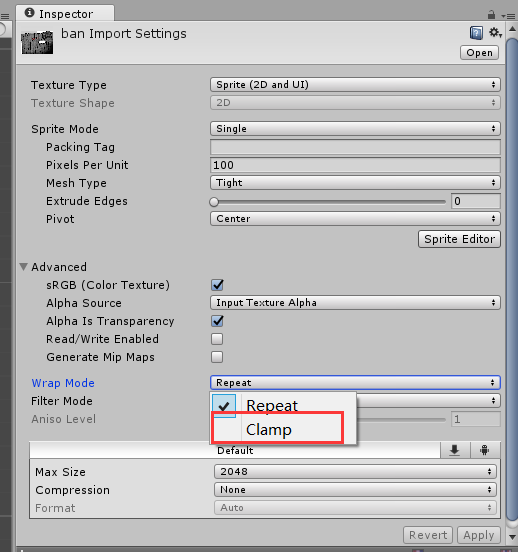This screenshot has height=552, width=518.
Task: Click the Wrap Mode dropdown field
Action: pyautogui.click(x=355, y=383)
